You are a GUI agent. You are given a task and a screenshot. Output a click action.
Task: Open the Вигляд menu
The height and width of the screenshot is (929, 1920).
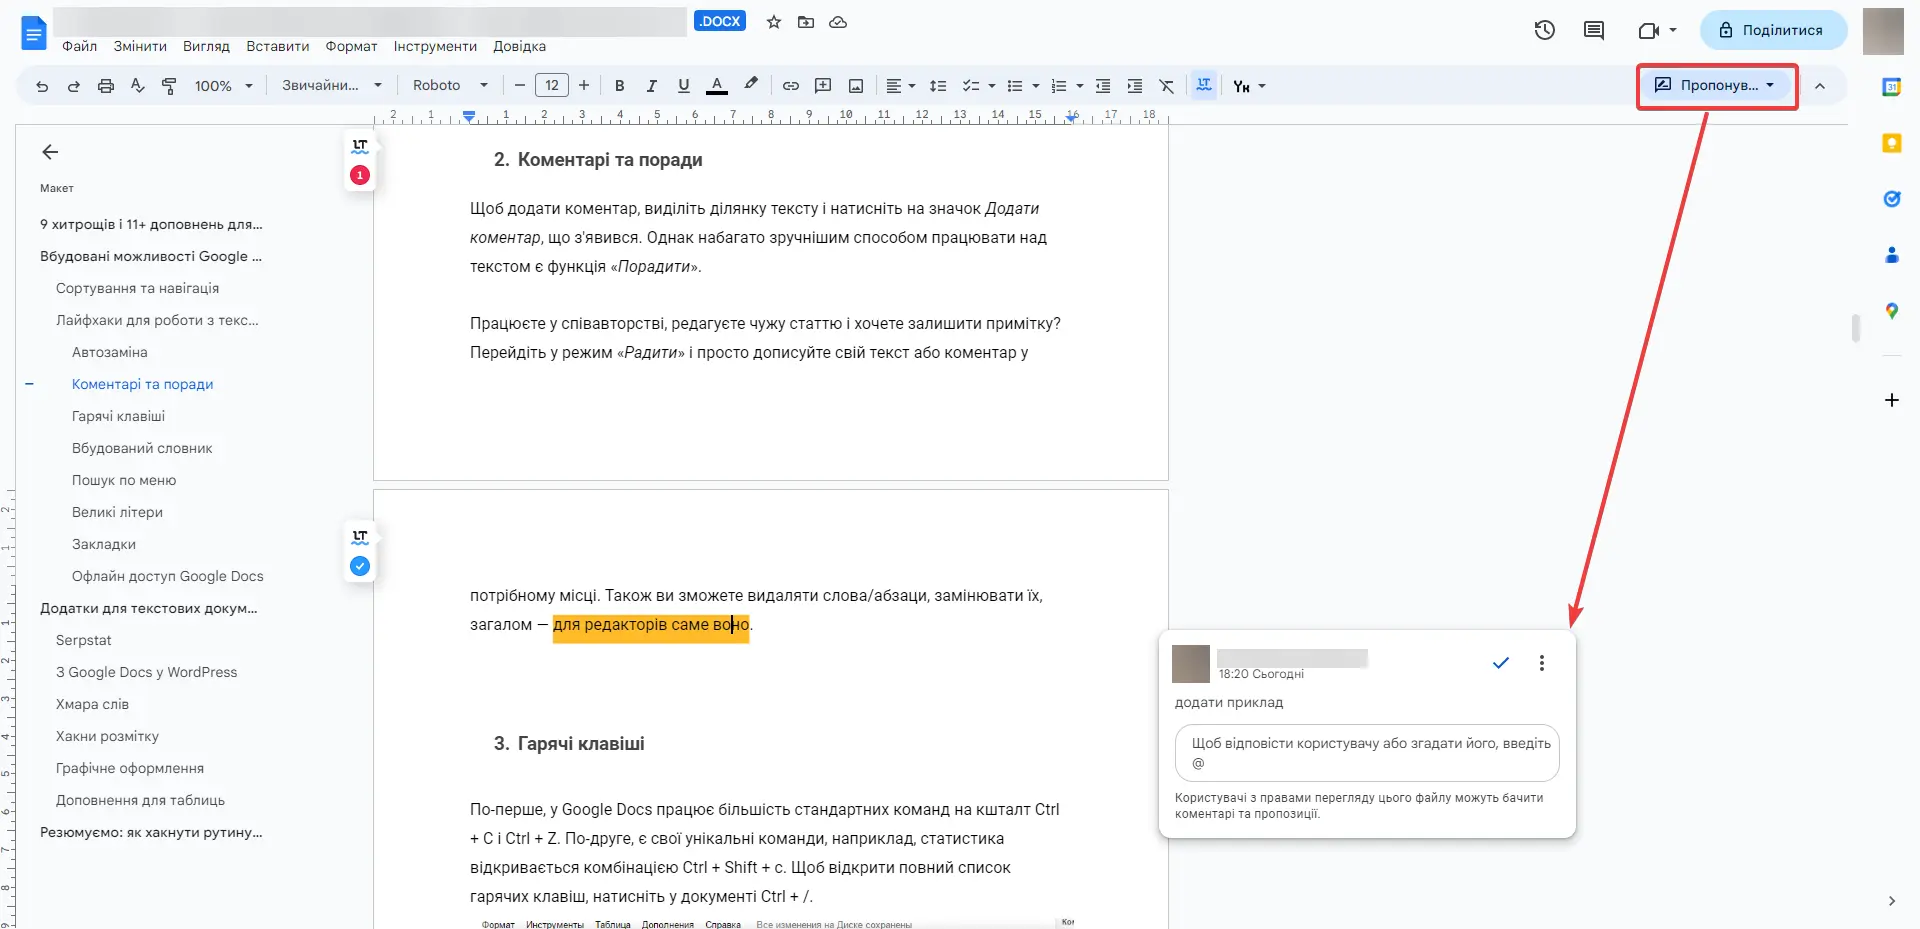(206, 46)
